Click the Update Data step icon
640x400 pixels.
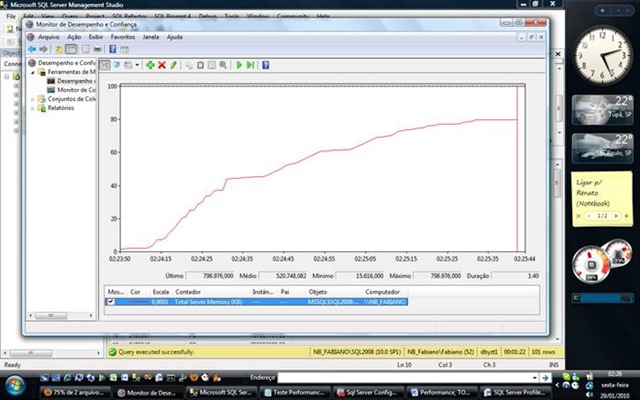pos(251,65)
